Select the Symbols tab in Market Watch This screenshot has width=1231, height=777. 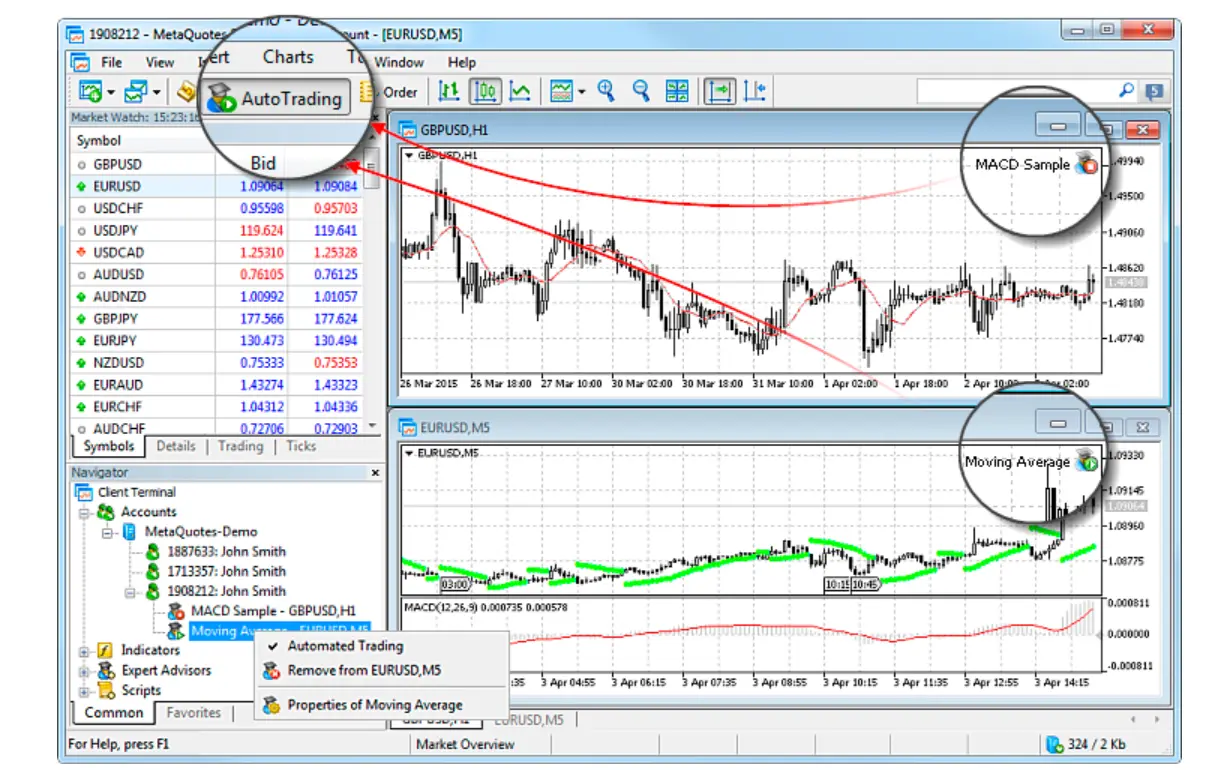point(108,446)
